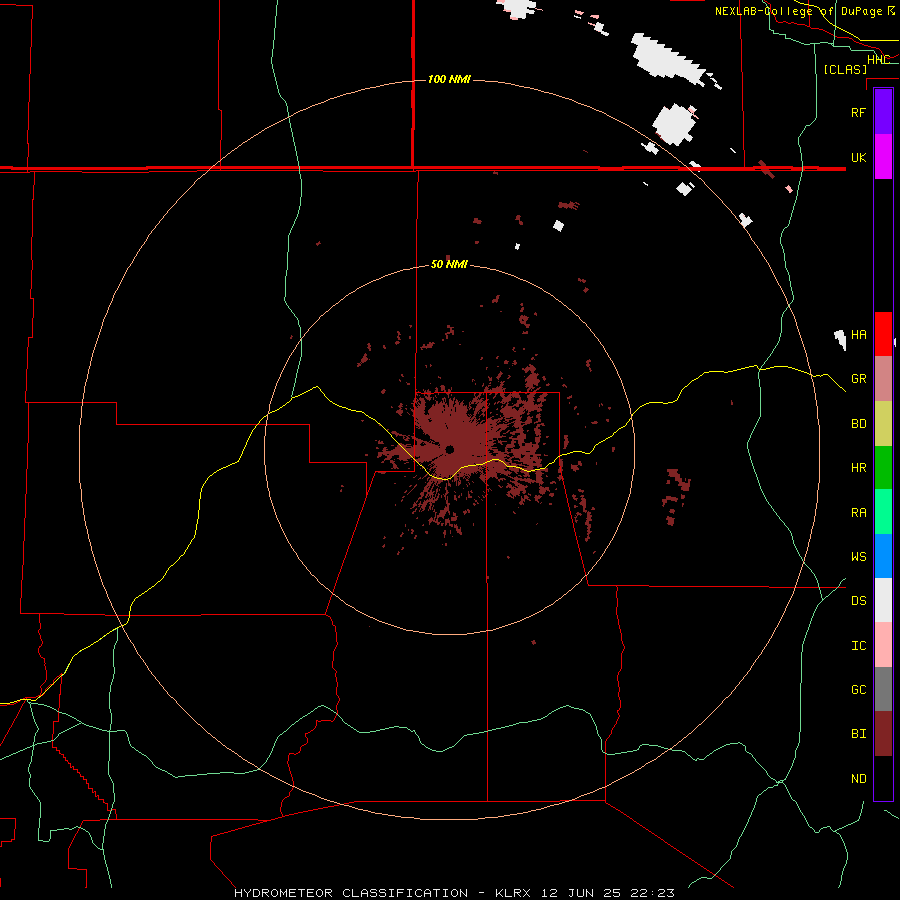
Task: Click the '50 NMI' range ring label
Action: pos(449,264)
